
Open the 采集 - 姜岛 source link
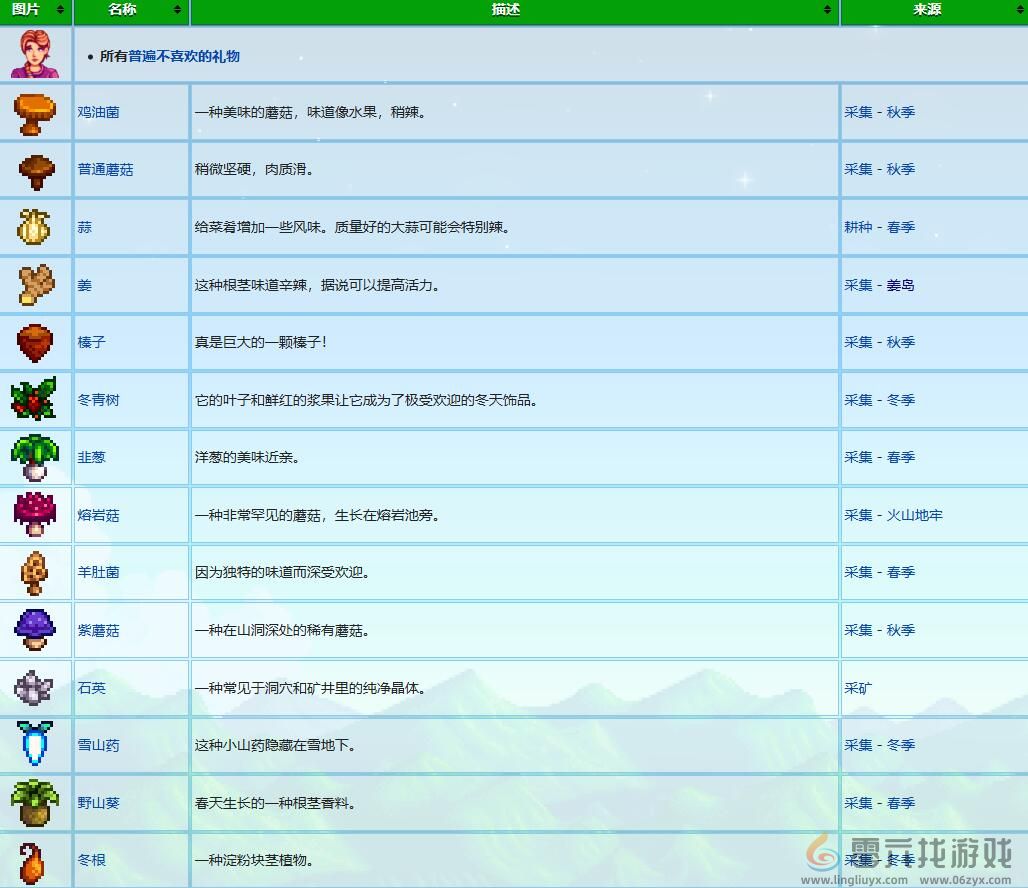[x=878, y=285]
